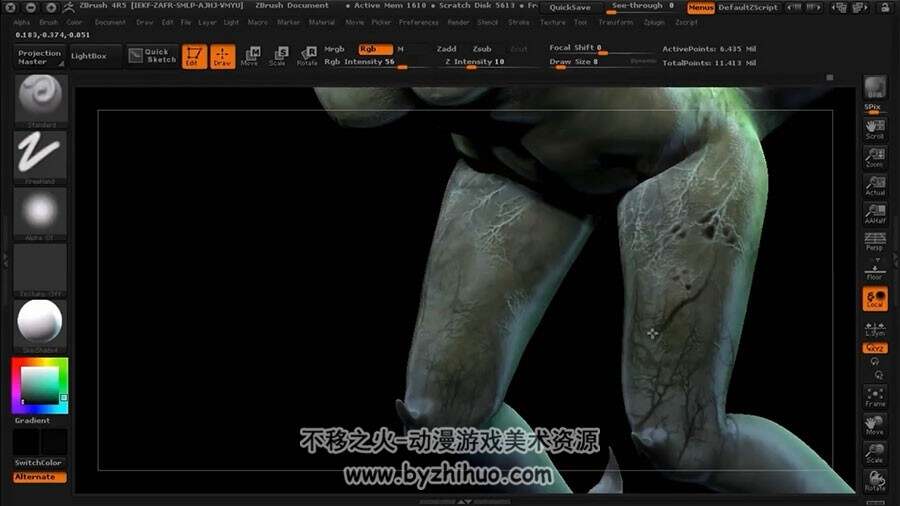Open the FreeHand stroke selector
The width and height of the screenshot is (900, 506).
tap(40, 157)
